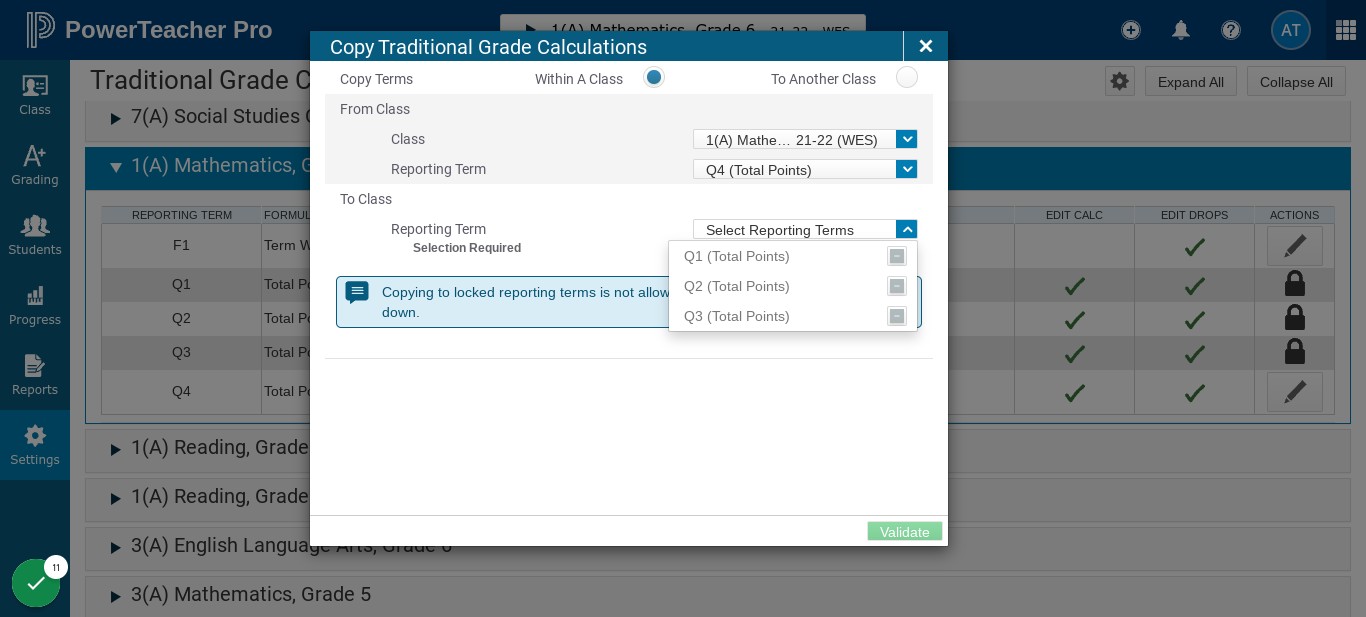Image resolution: width=1366 pixels, height=617 pixels.
Task: Tick the Q3 (Total Points) checkbox
Action: [x=897, y=316]
